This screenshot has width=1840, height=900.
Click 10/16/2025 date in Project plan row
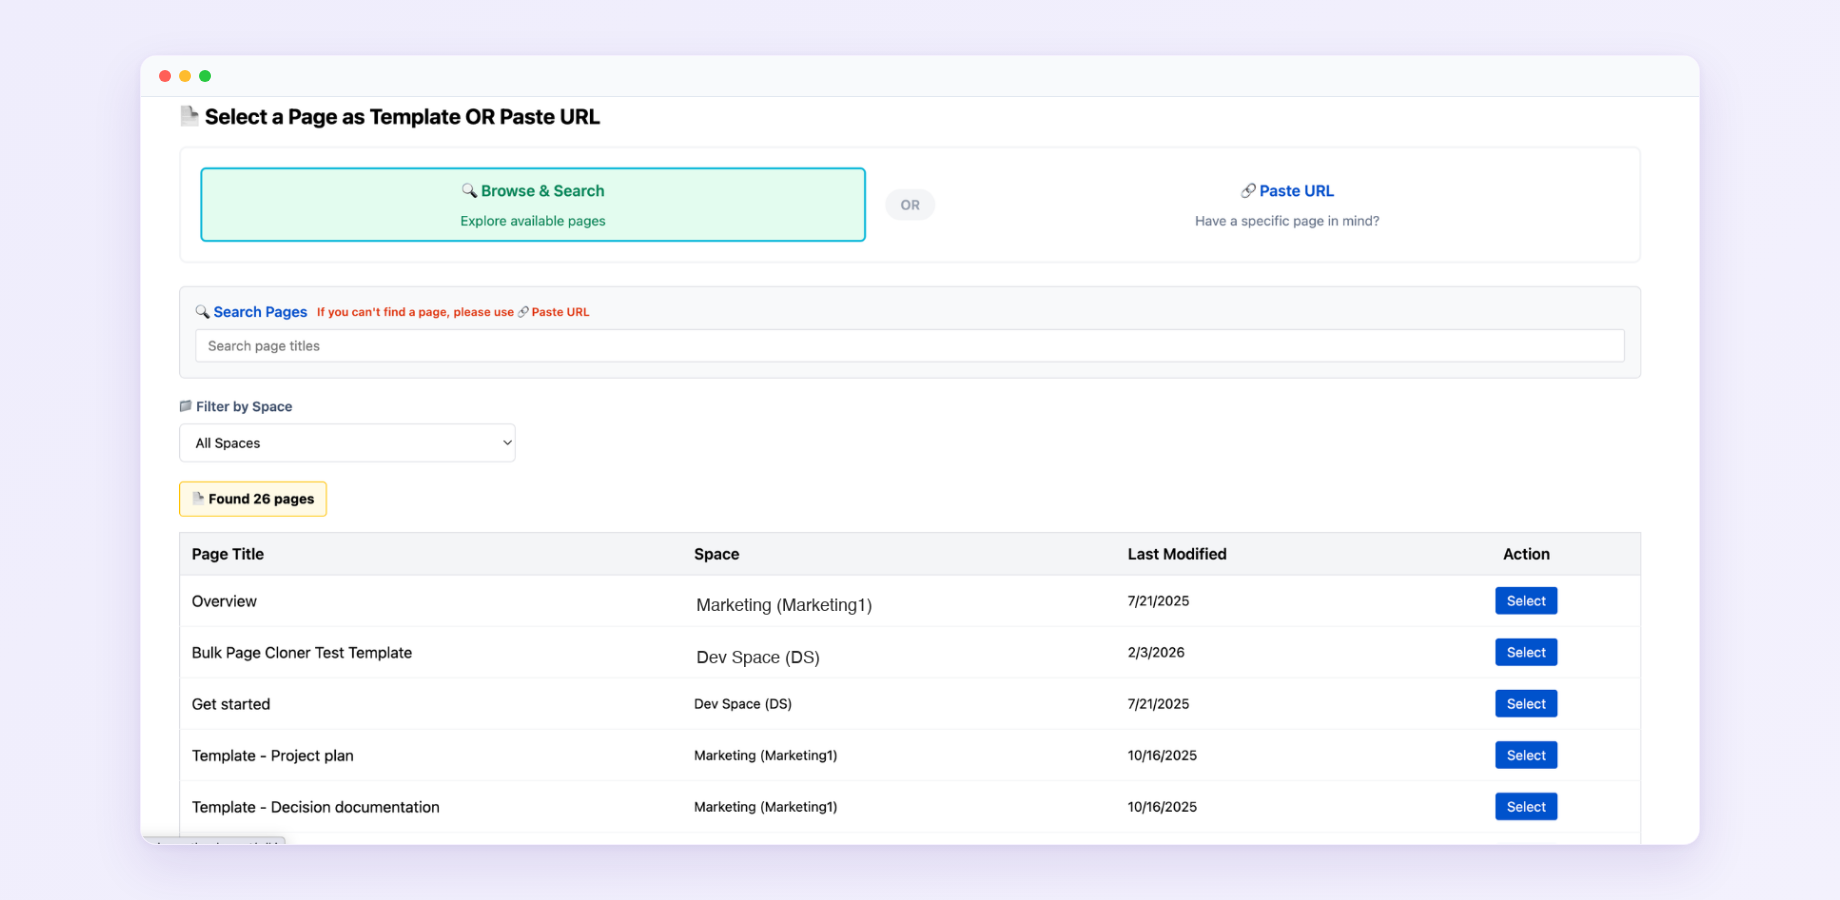click(x=1162, y=755)
